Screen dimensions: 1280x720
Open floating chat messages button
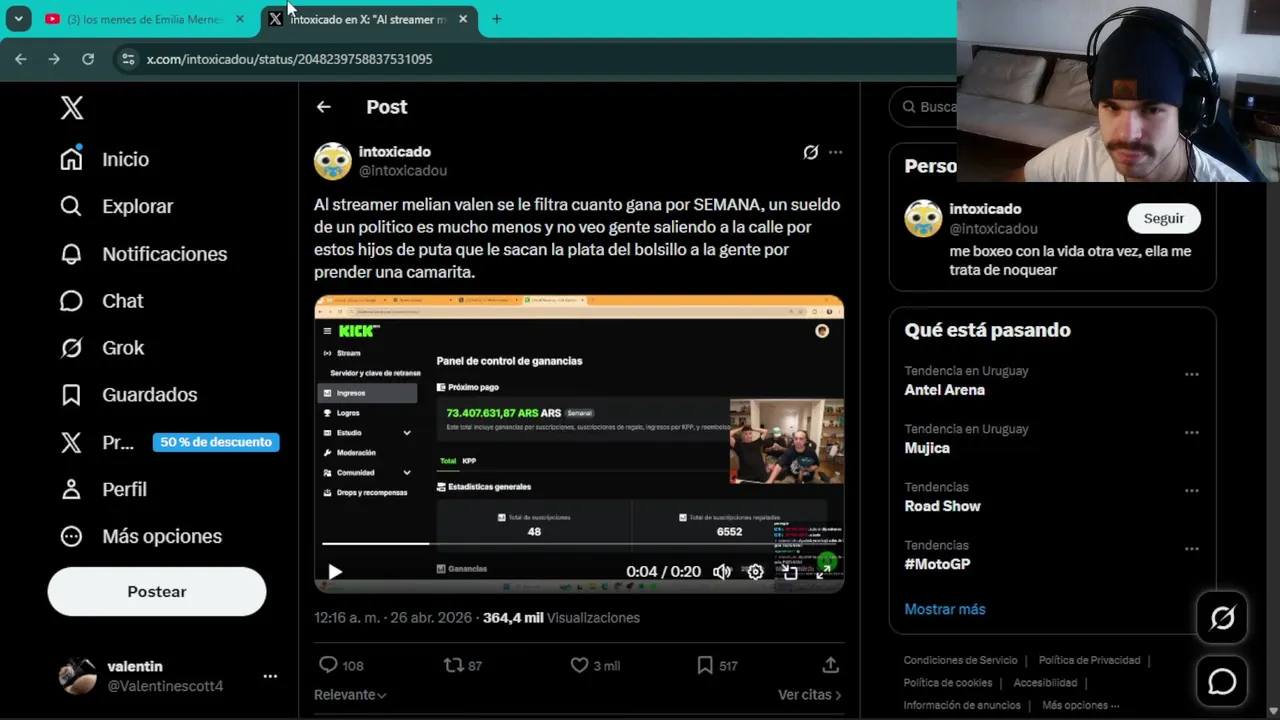(x=1222, y=682)
